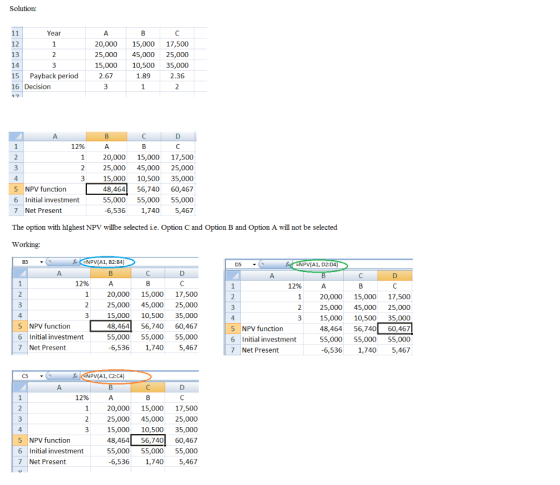Select row 16 header beside Decision
Image resolution: width=560 pixels, height=485 pixels.
pyautogui.click(x=16, y=86)
